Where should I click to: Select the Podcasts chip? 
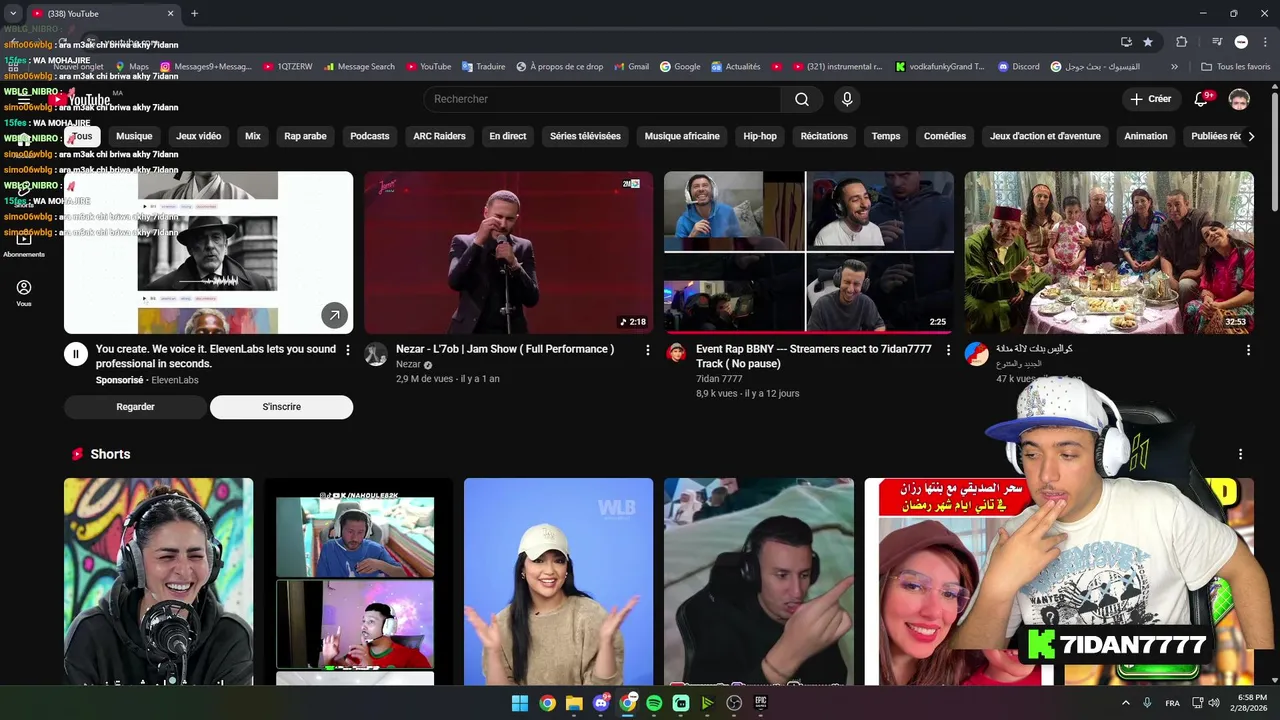pos(370,136)
